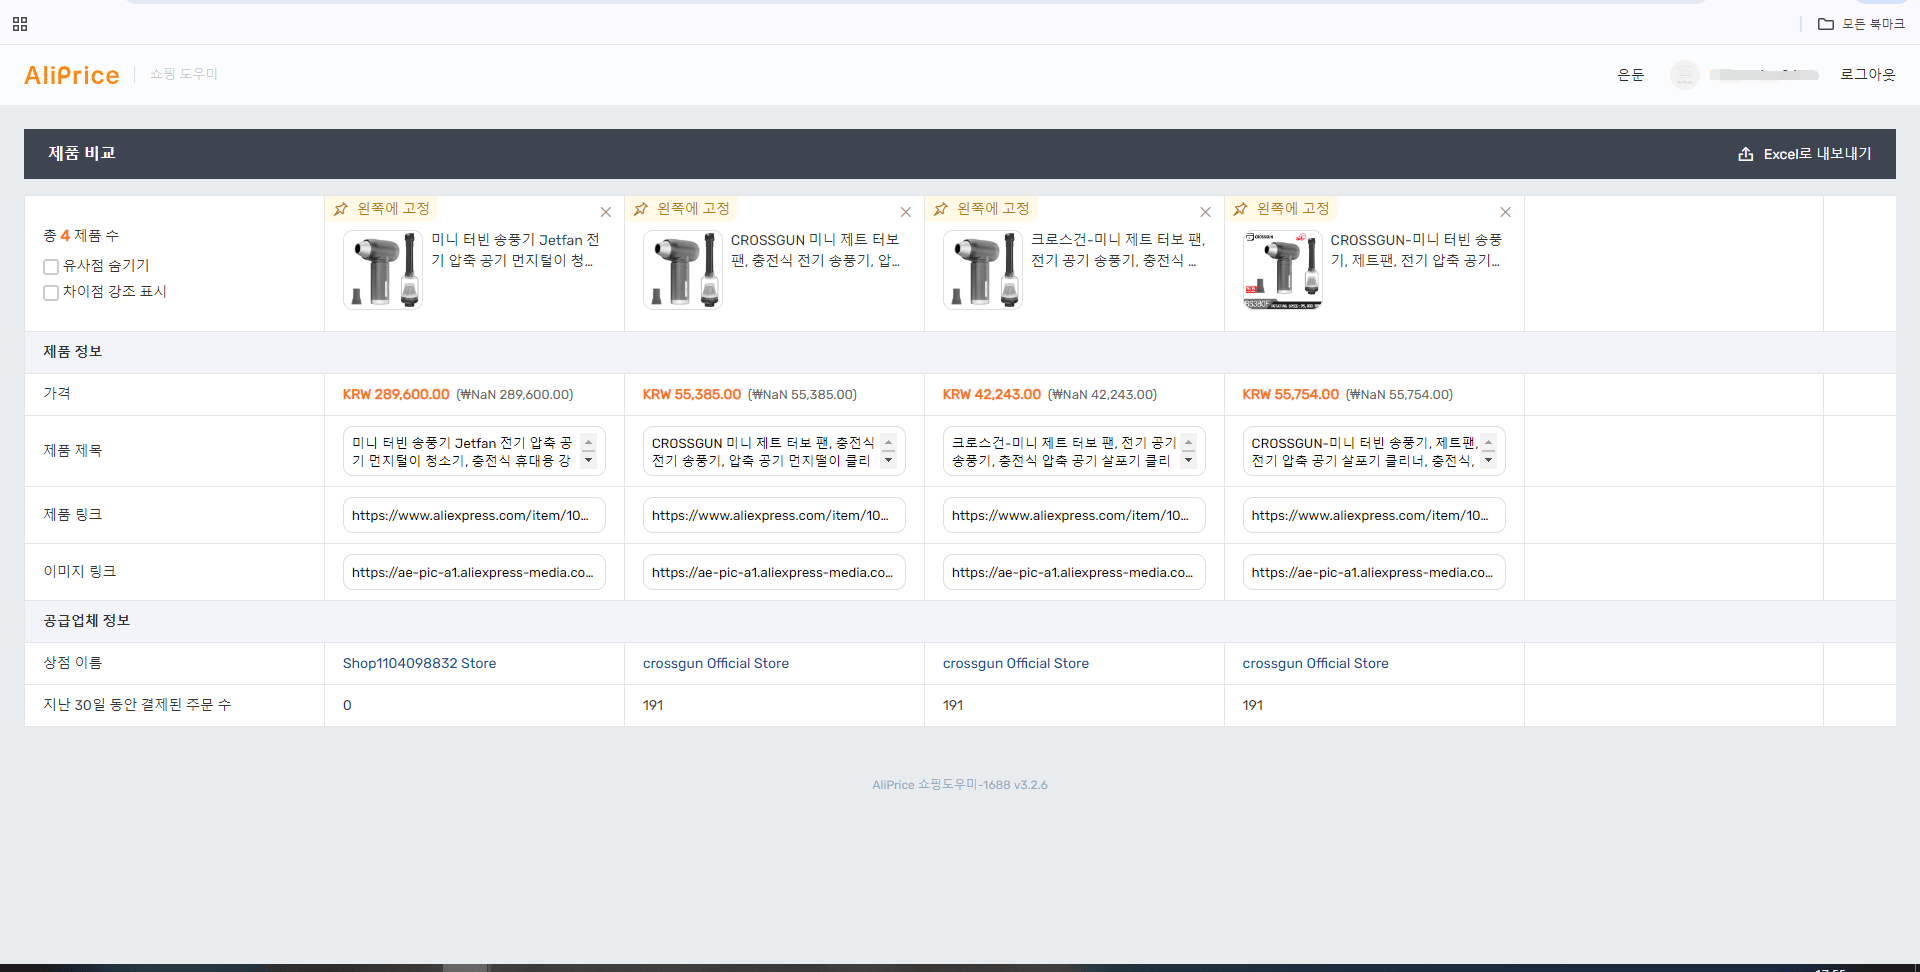Image resolution: width=1920 pixels, height=972 pixels.
Task: Click the Excel export icon
Action: click(x=1745, y=154)
